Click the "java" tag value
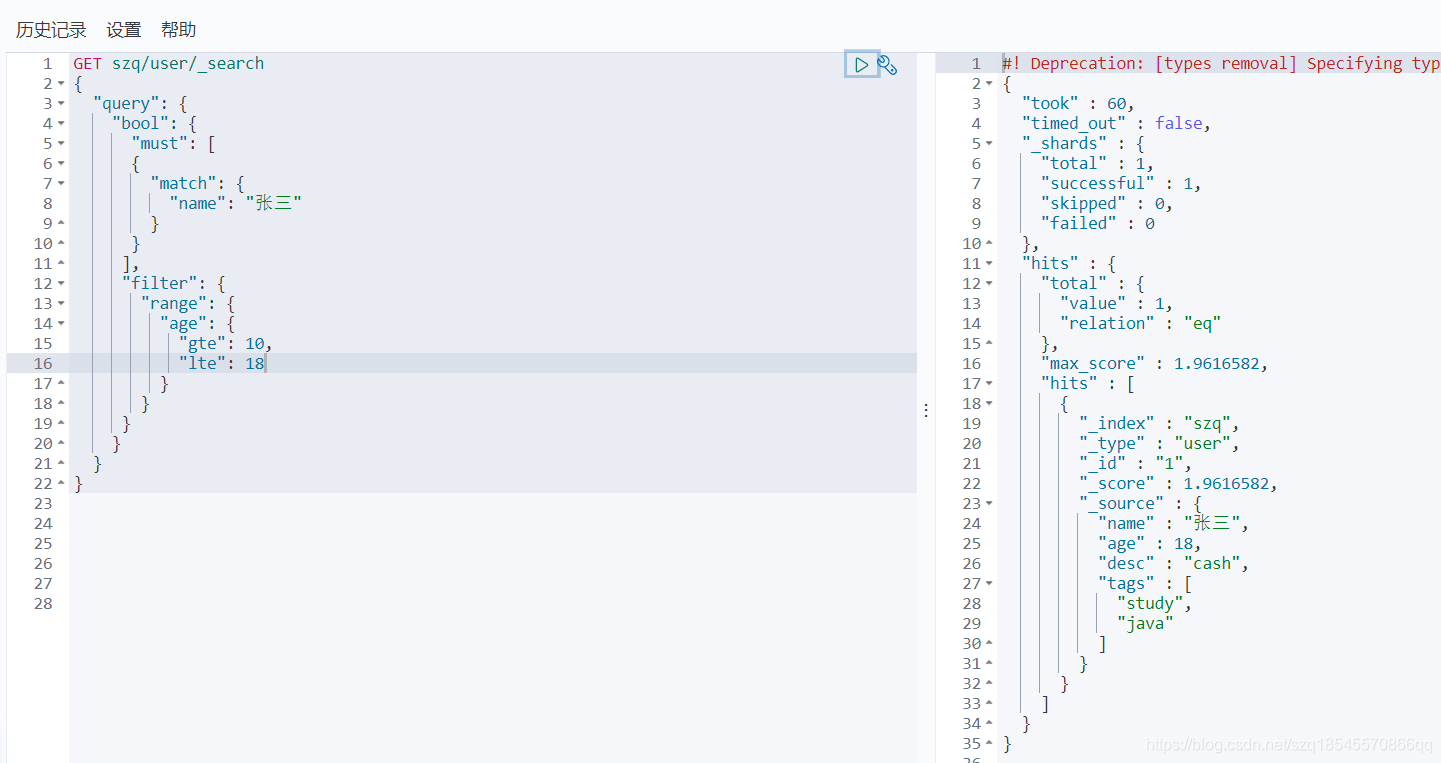 click(1145, 623)
